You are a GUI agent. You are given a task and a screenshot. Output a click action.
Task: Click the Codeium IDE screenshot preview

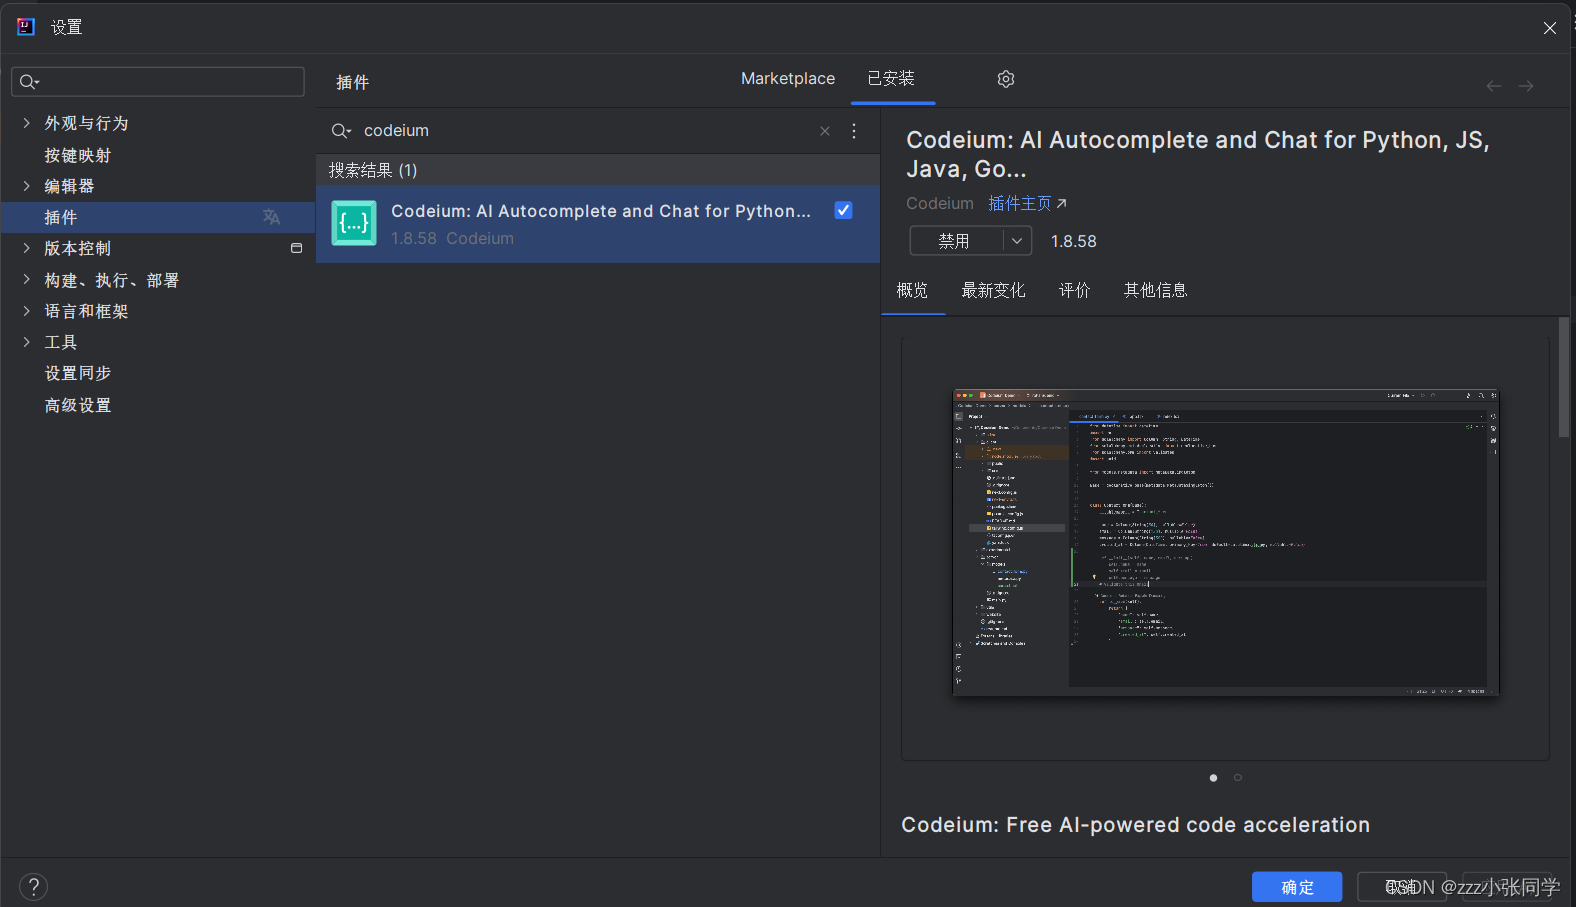(x=1226, y=543)
